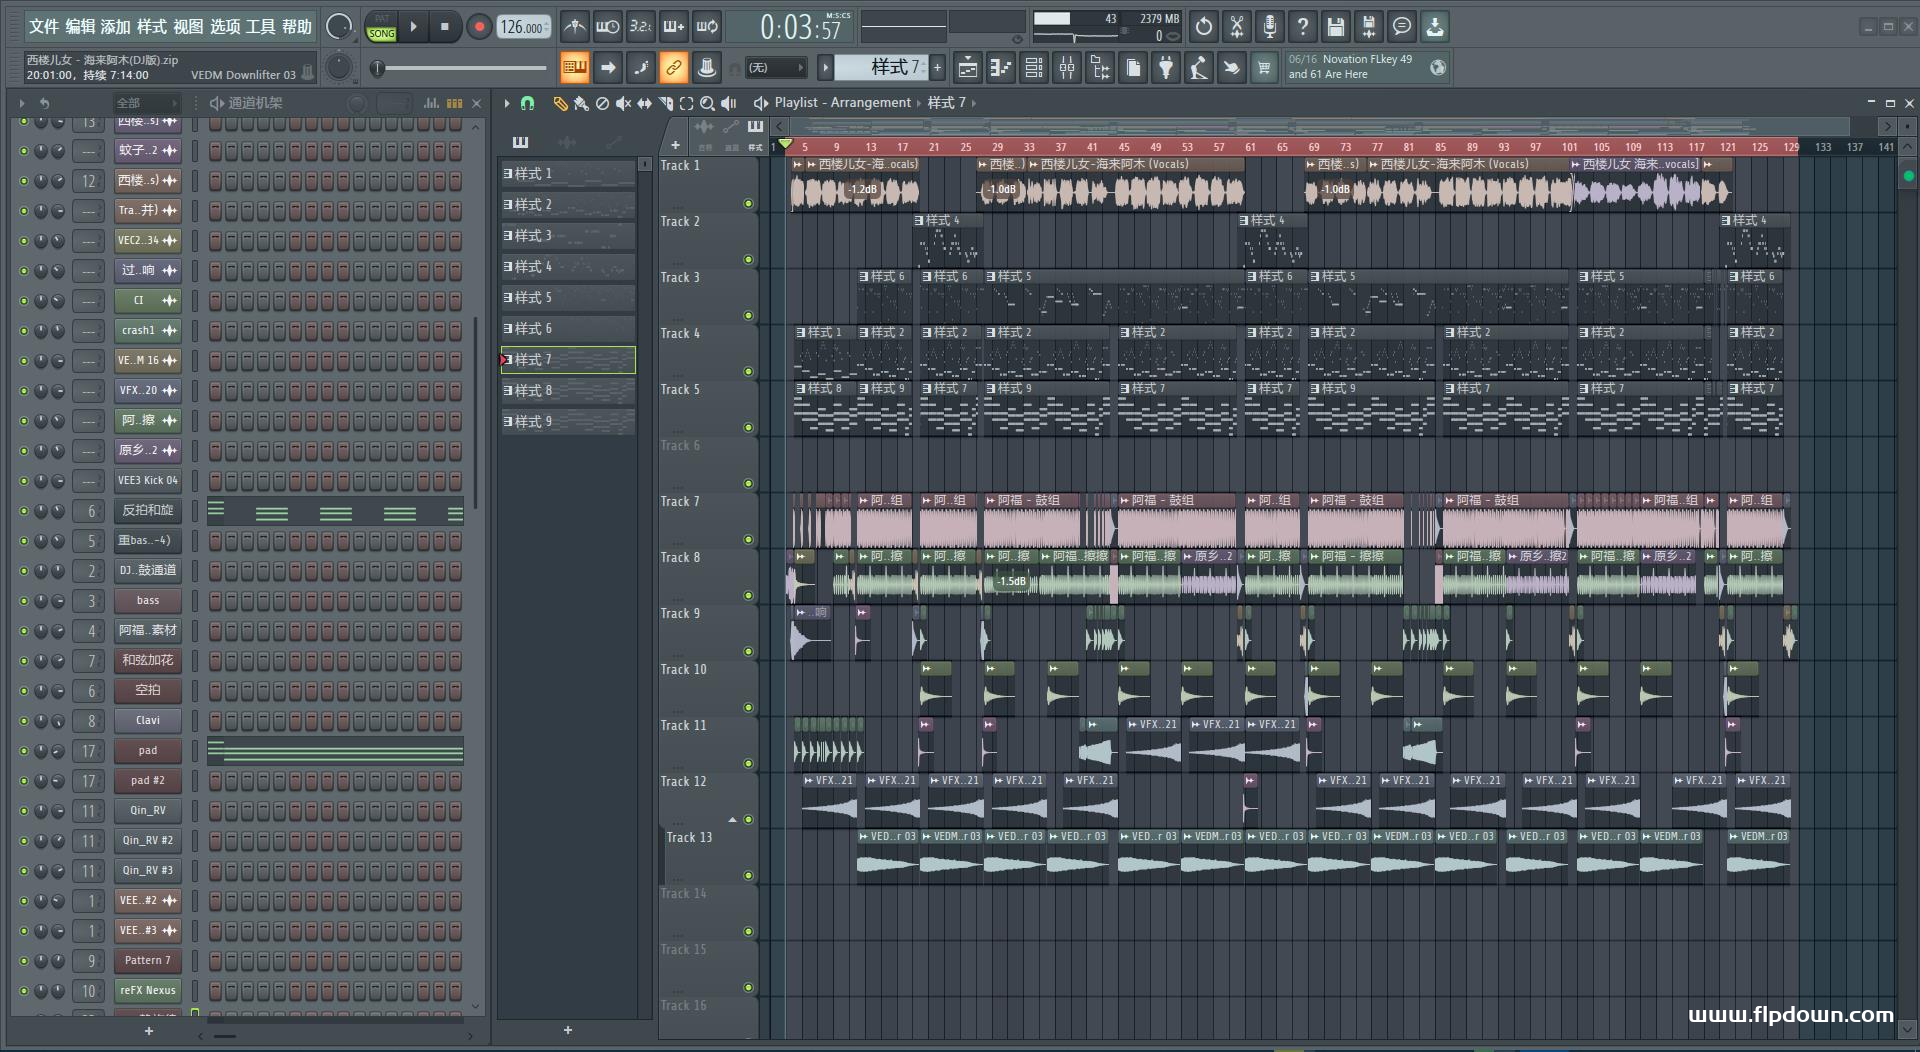Image resolution: width=1920 pixels, height=1052 pixels.
Task: Open the help question mark icon
Action: 1302,27
